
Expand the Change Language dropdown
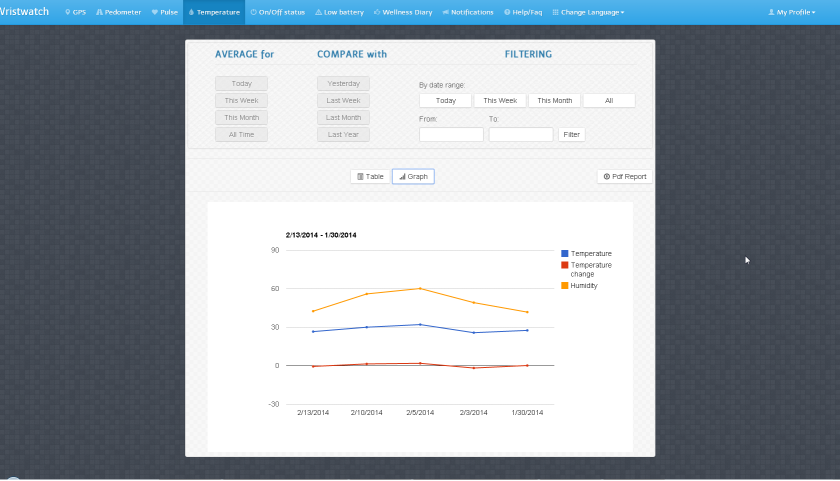coord(588,12)
